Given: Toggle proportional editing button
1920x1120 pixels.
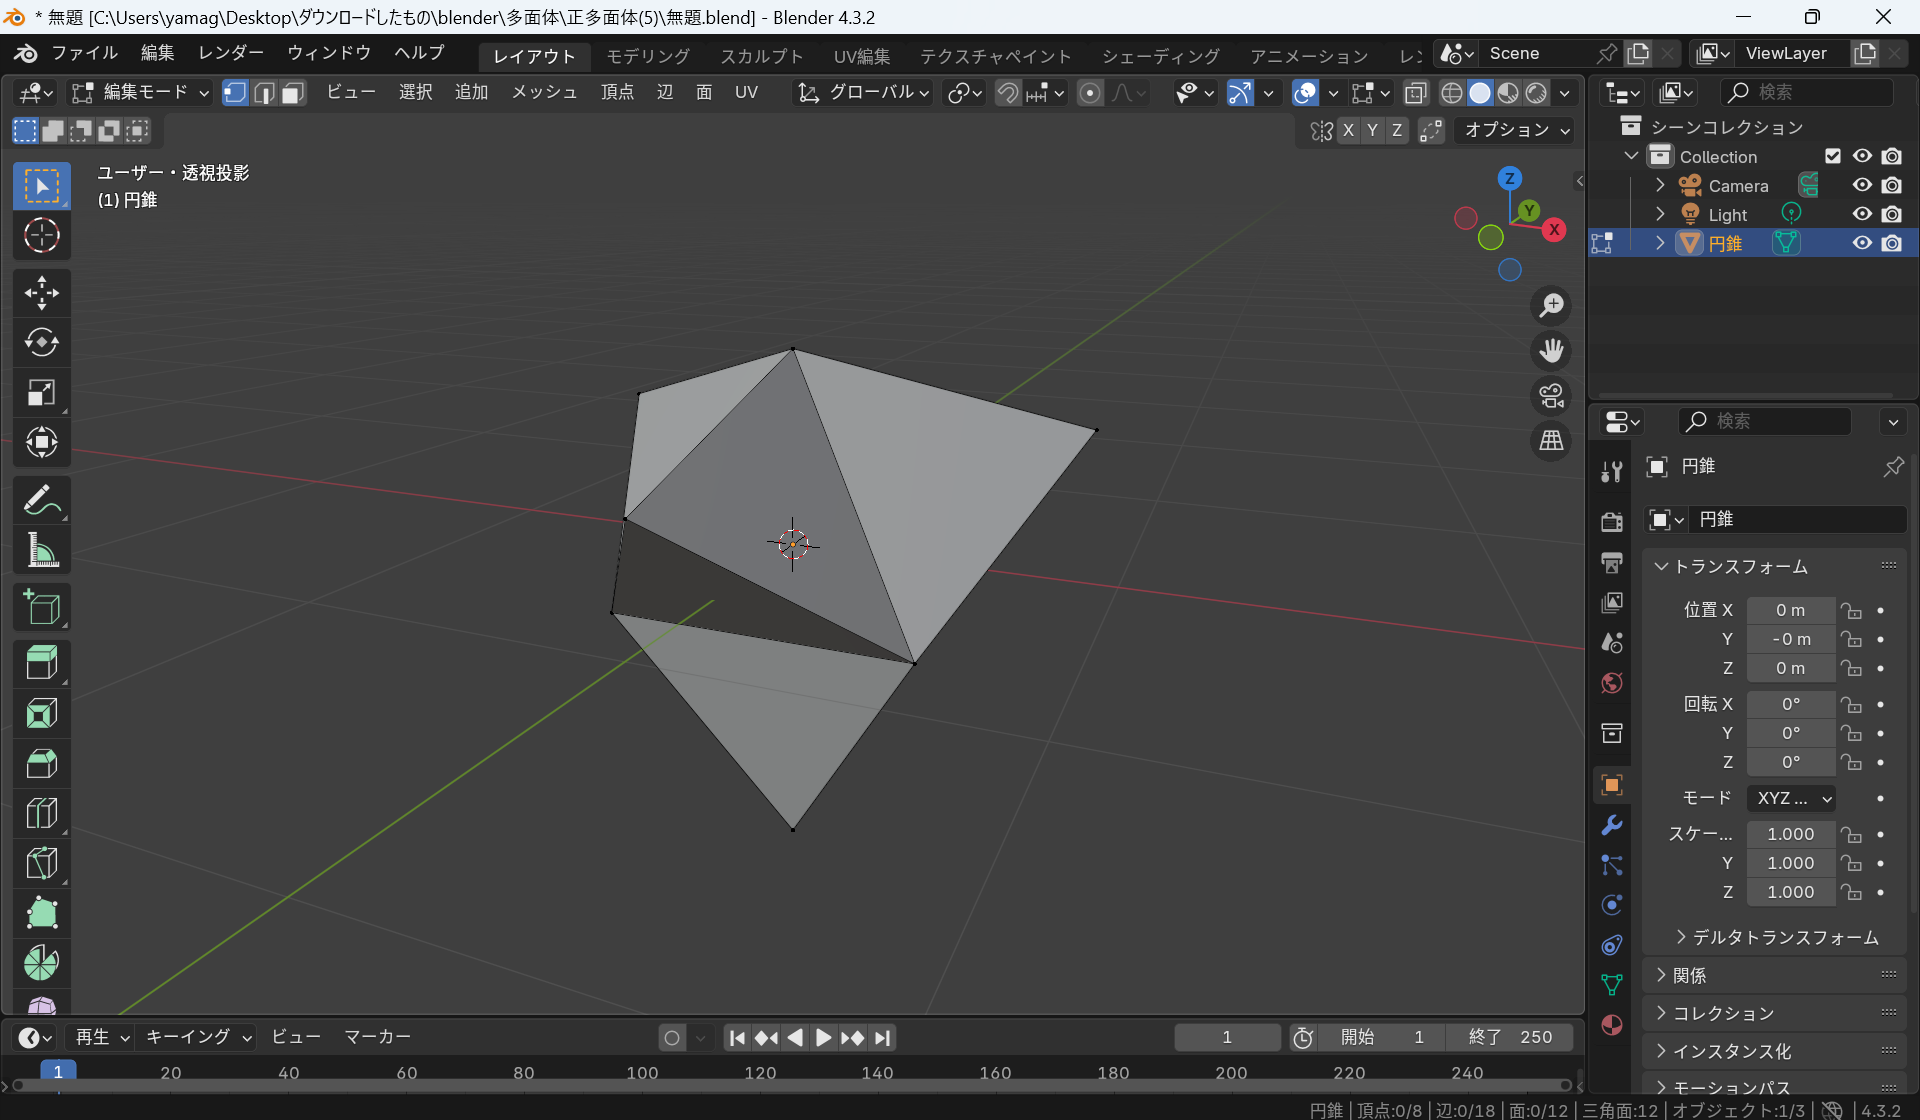Looking at the screenshot, I should 1090,93.
